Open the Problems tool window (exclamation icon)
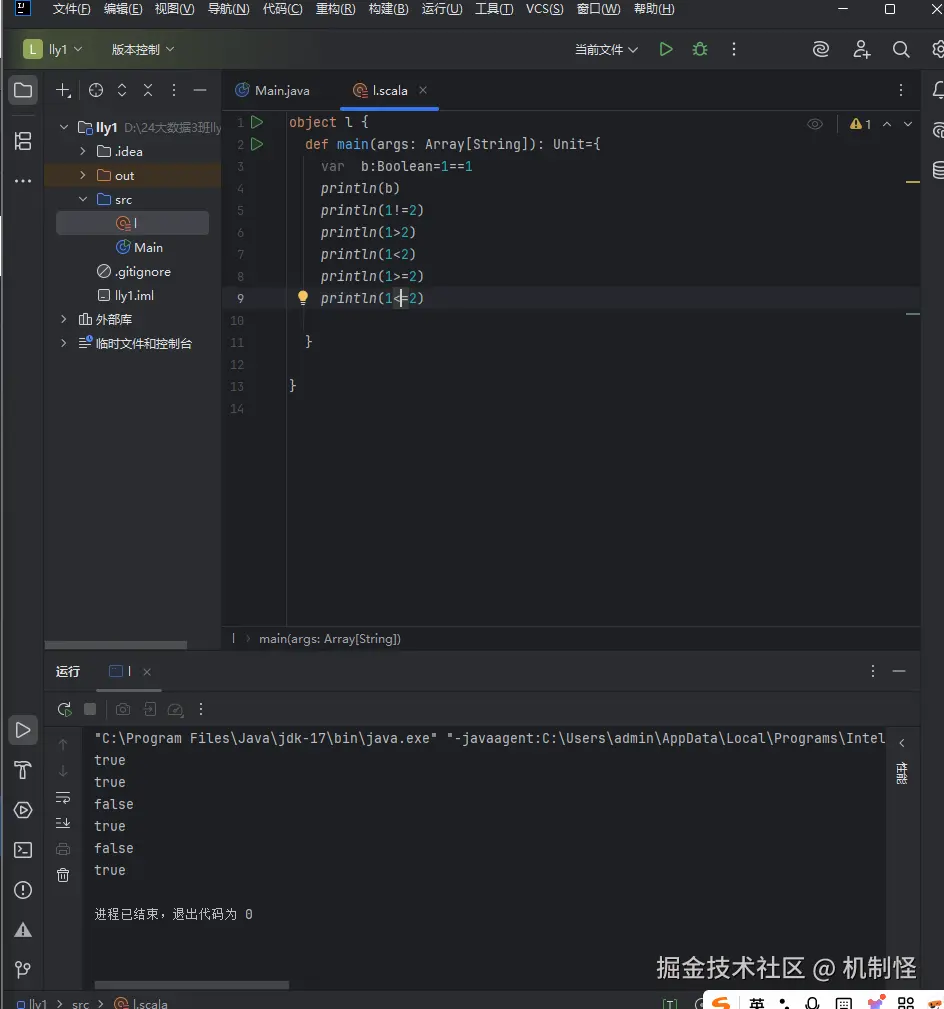Screen dimensions: 944x1009 point(22,890)
